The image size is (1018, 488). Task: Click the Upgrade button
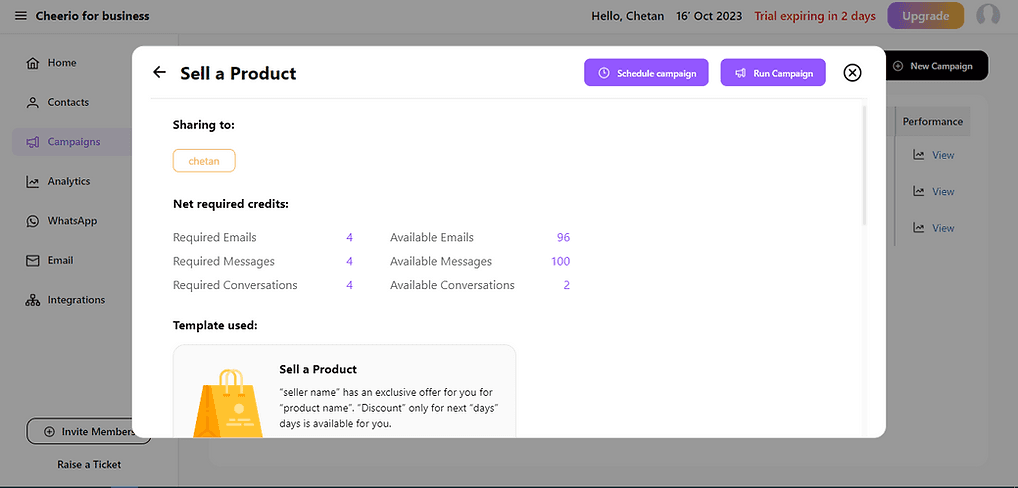click(925, 16)
